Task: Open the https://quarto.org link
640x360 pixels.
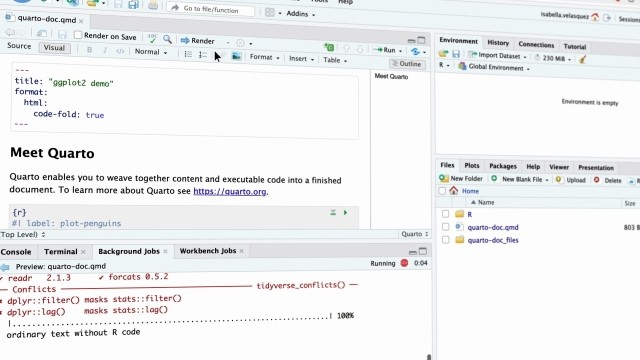Action: point(230,191)
